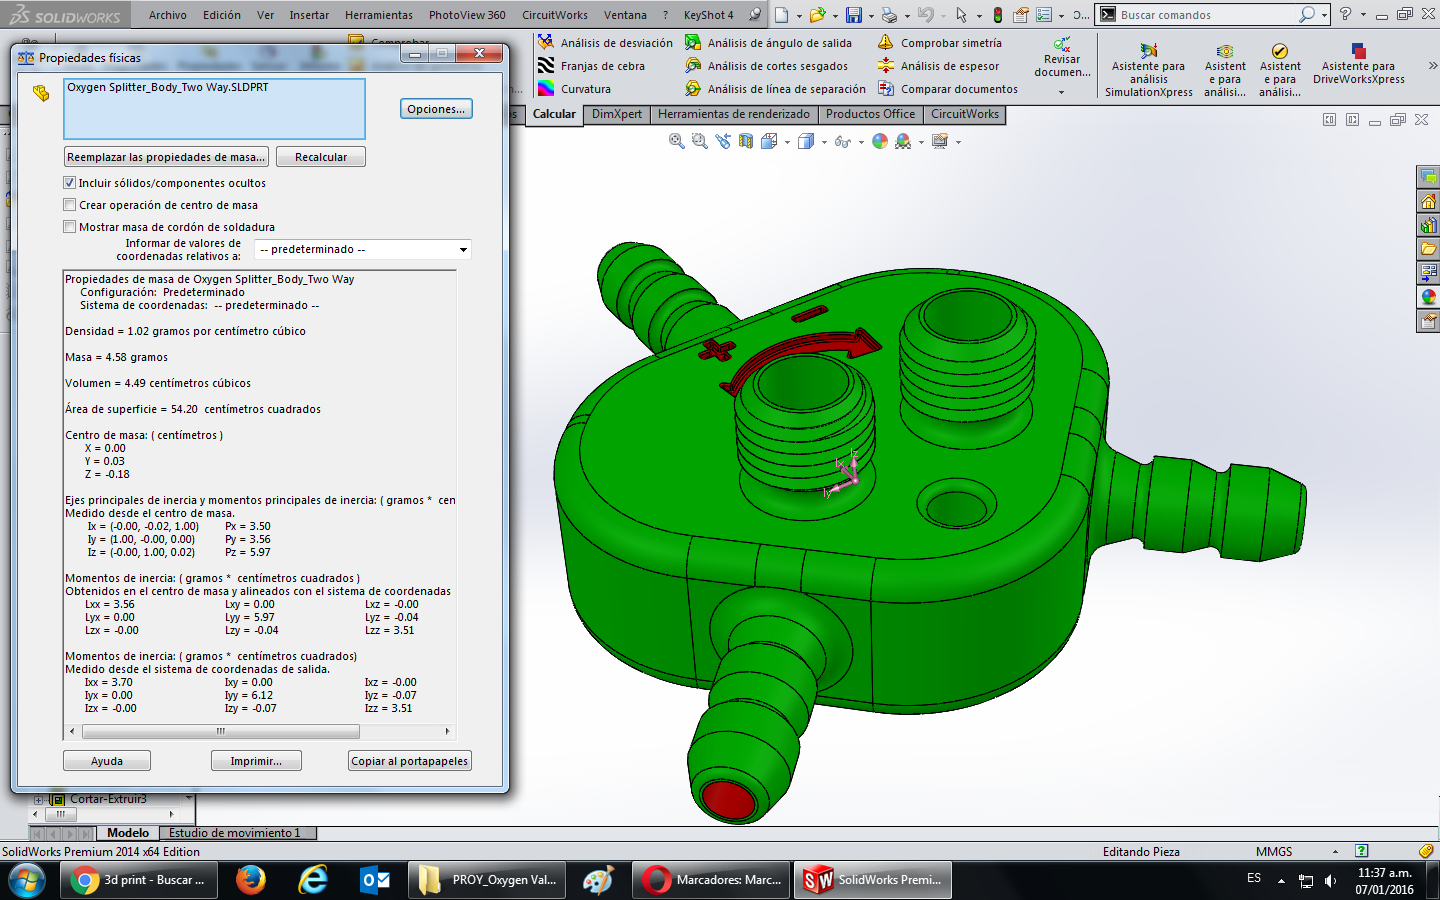Open the SolidWorks Forum chat pane icon
The image size is (1440, 900).
1428,177
